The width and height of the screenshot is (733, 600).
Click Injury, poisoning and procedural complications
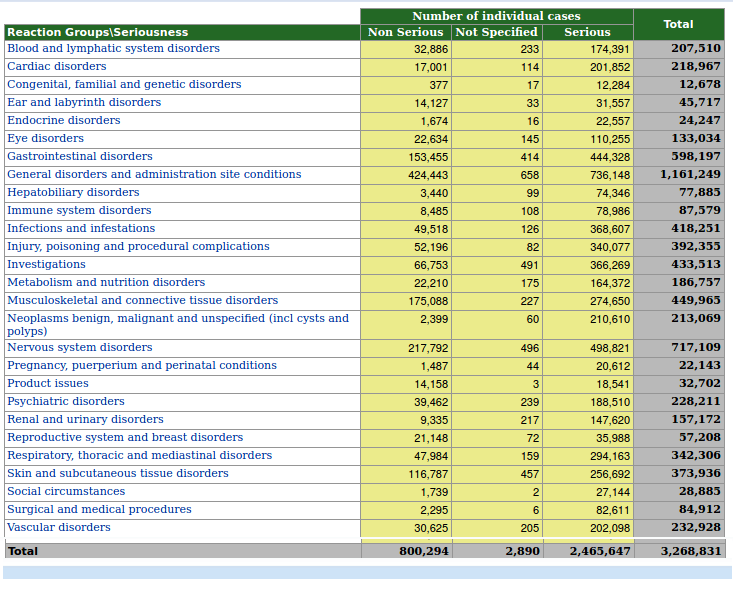point(138,247)
